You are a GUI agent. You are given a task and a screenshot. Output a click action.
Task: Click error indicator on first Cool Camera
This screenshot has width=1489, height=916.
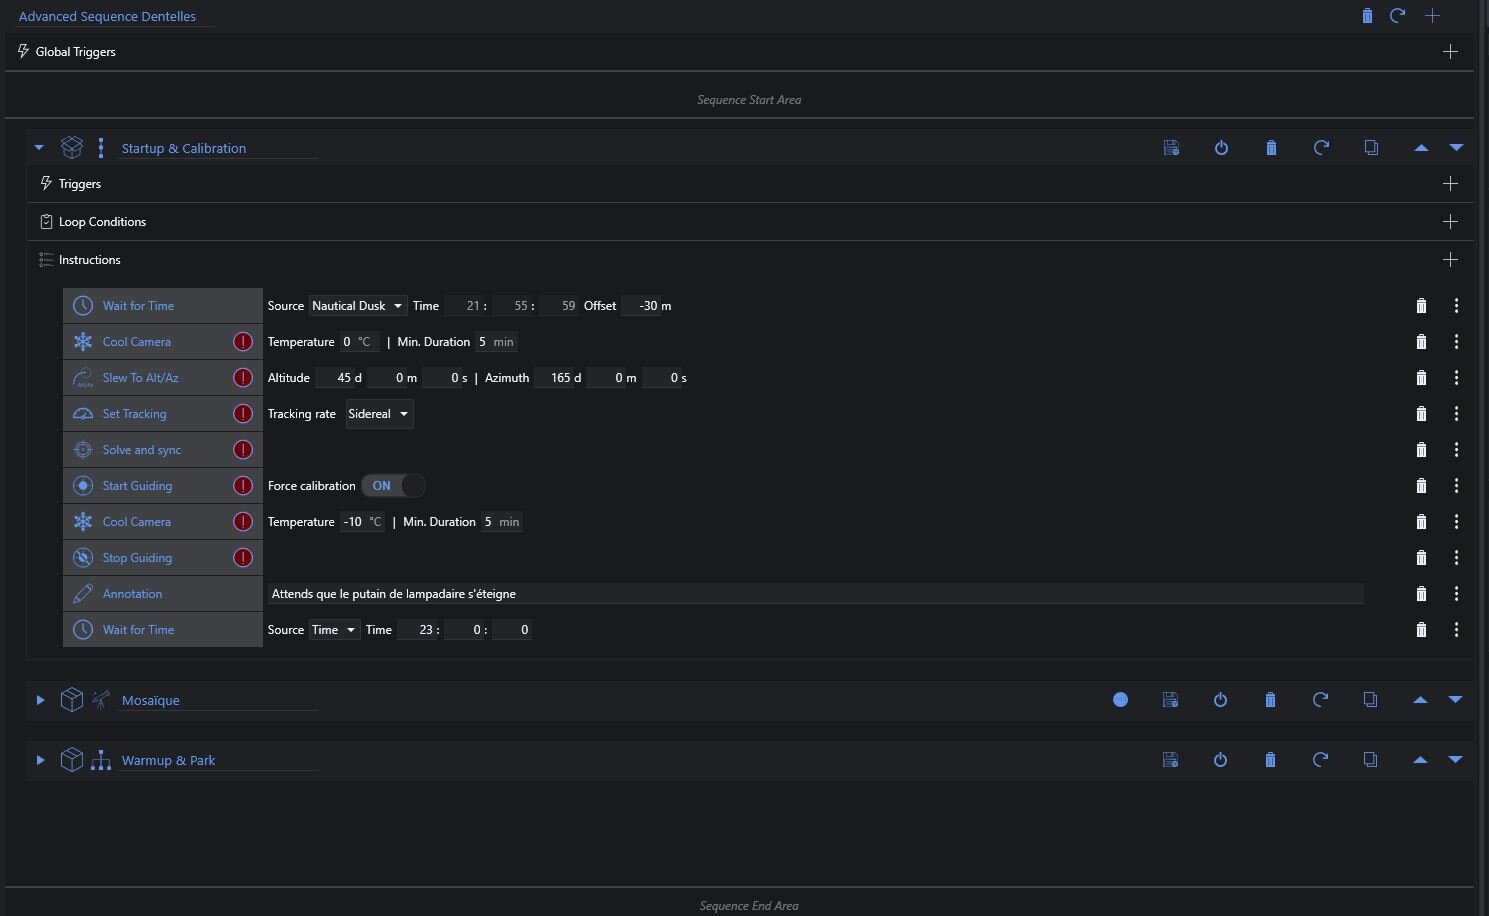(243, 342)
